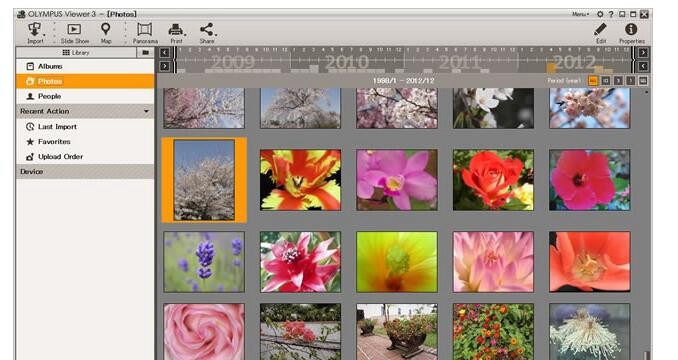Grab the timeline's right range handle
This screenshot has width=678, height=360.
click(x=634, y=60)
